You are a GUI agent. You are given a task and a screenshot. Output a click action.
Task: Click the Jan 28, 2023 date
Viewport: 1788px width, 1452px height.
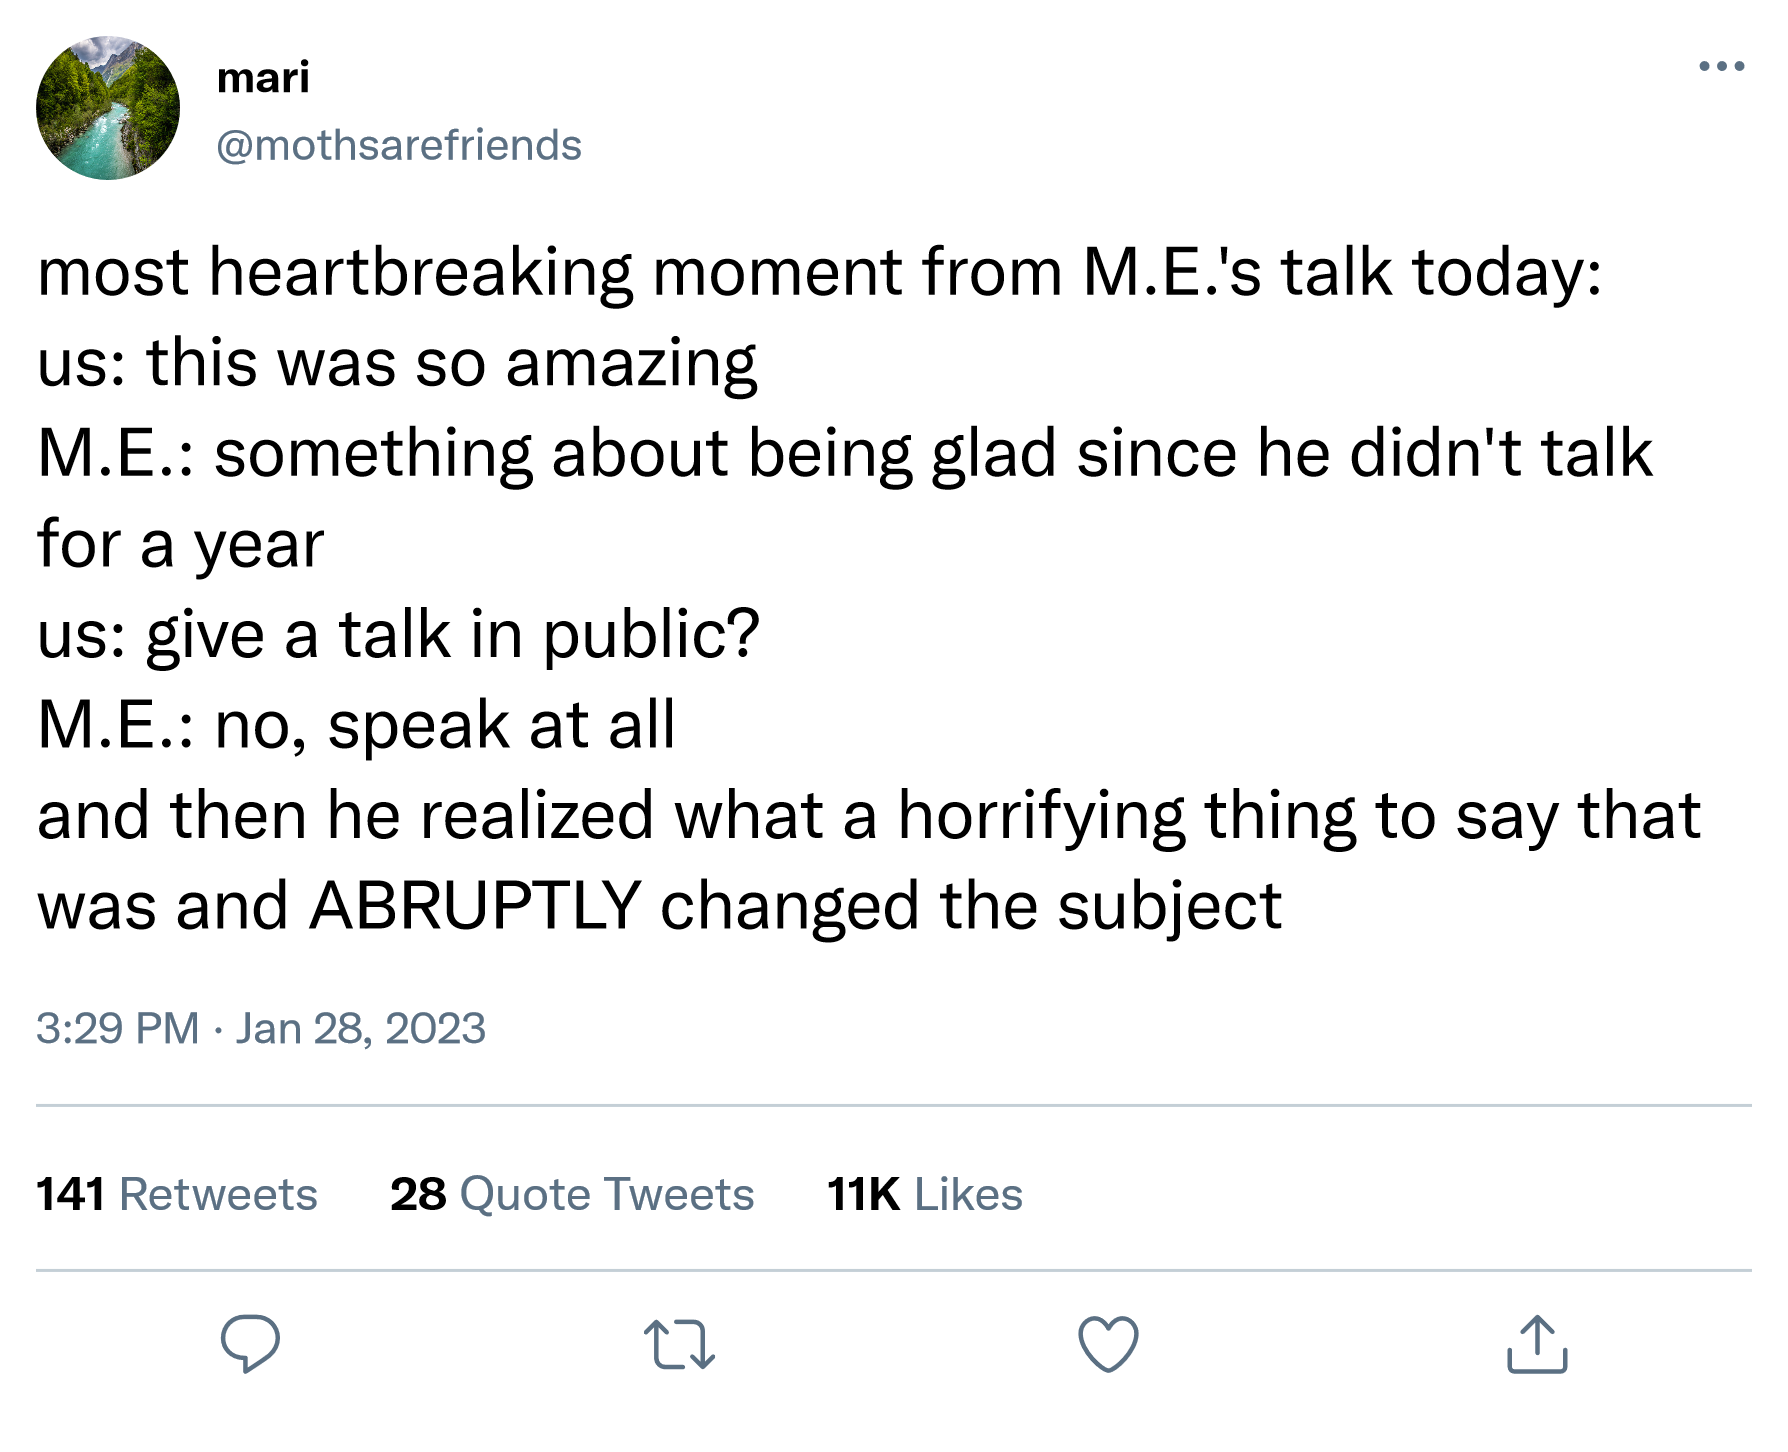(x=360, y=1028)
